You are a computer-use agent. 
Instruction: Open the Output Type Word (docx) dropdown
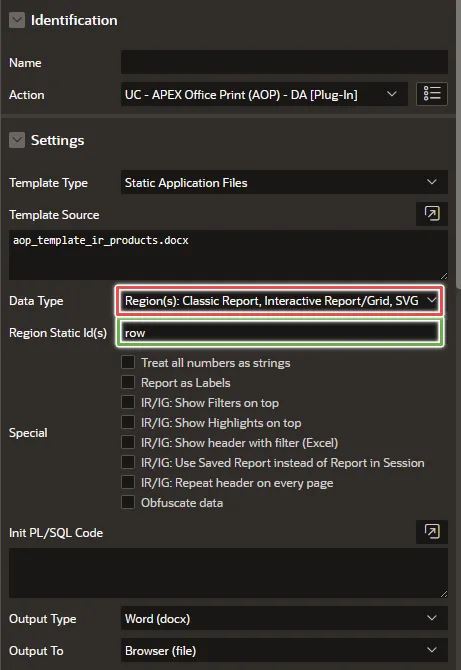[284, 618]
